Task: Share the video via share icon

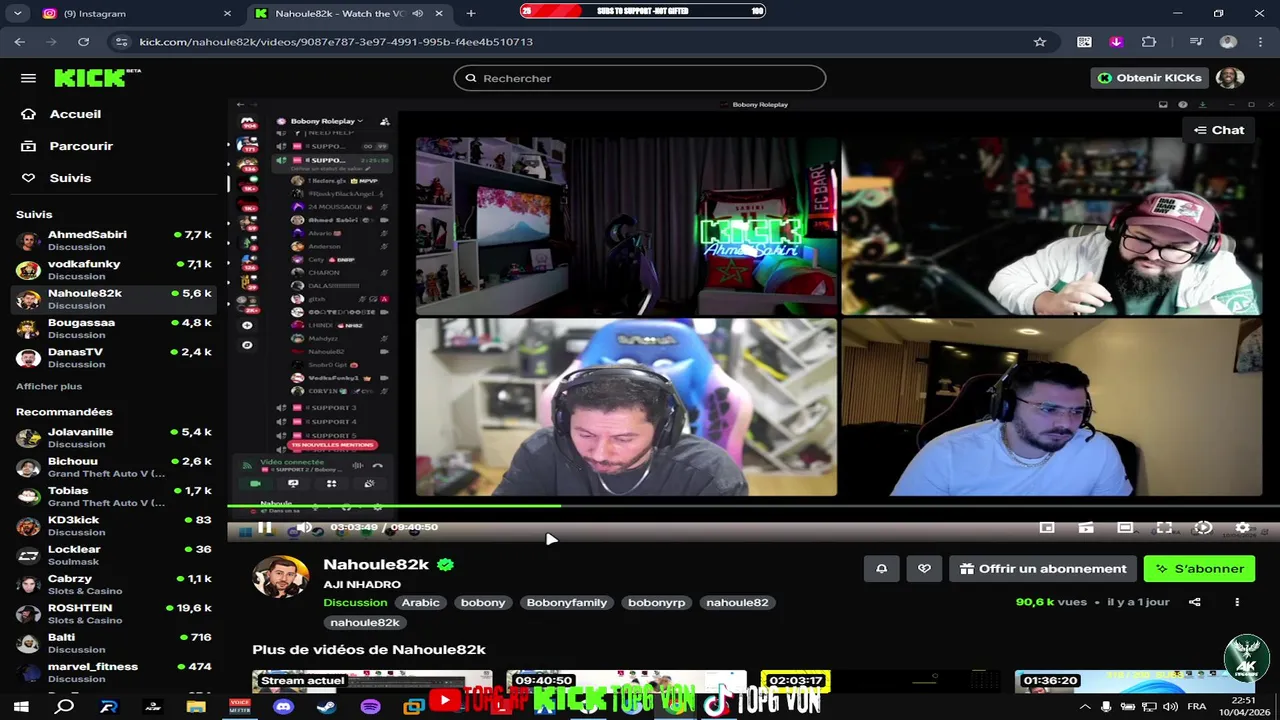Action: 1194,602
